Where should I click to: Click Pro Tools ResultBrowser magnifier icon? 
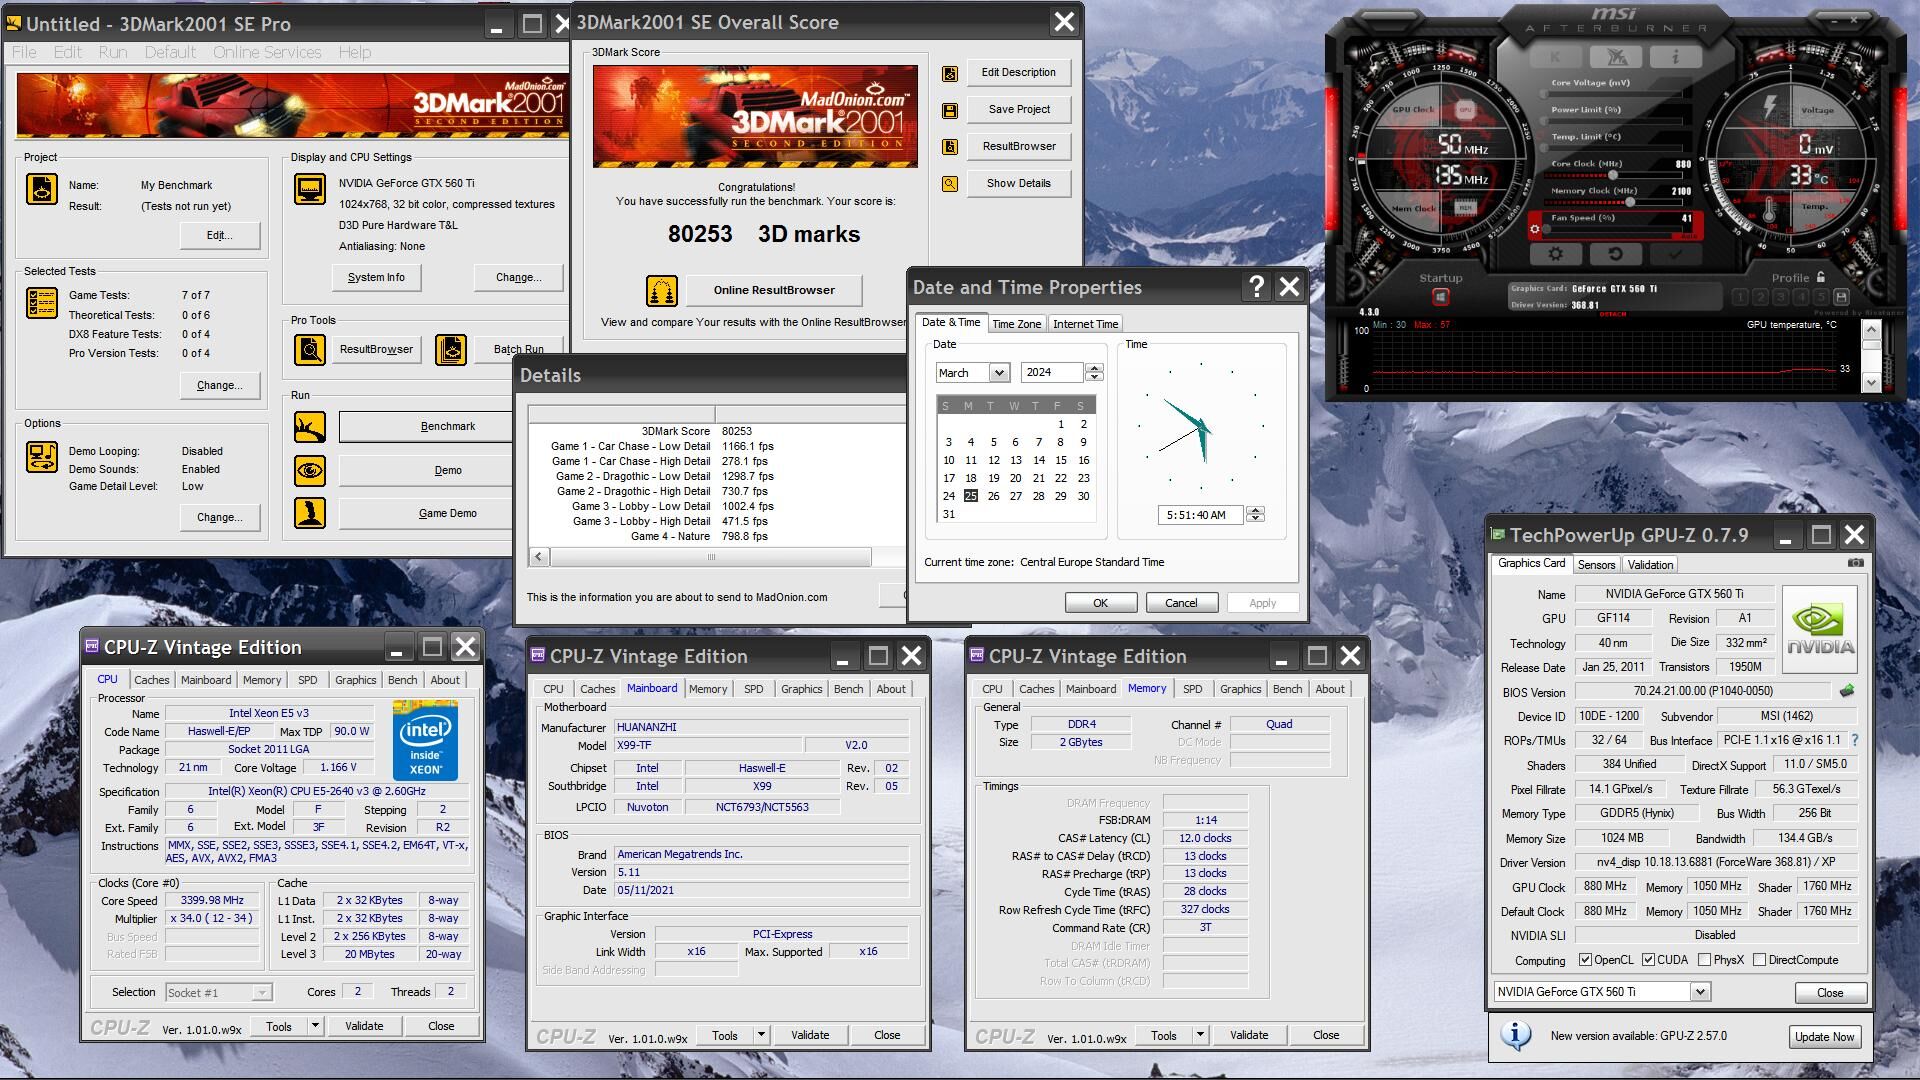[310, 350]
